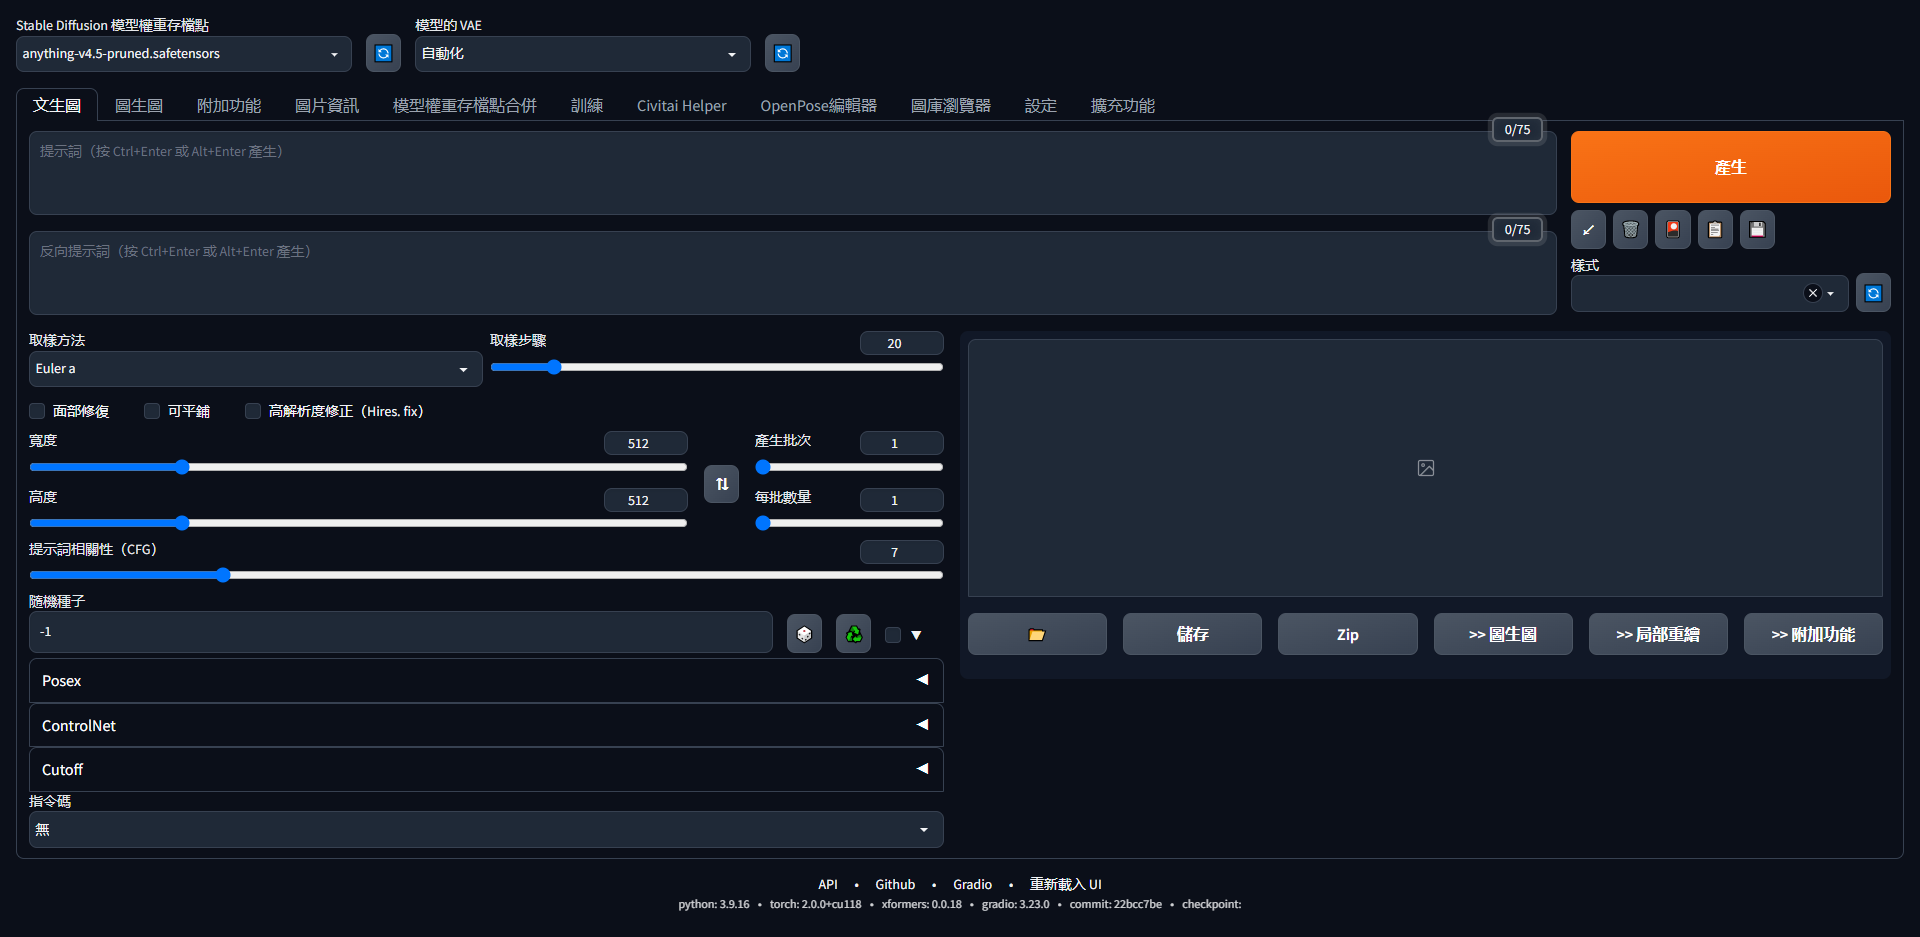Expand the ControlNet section
1920x937 pixels.
pyautogui.click(x=486, y=725)
